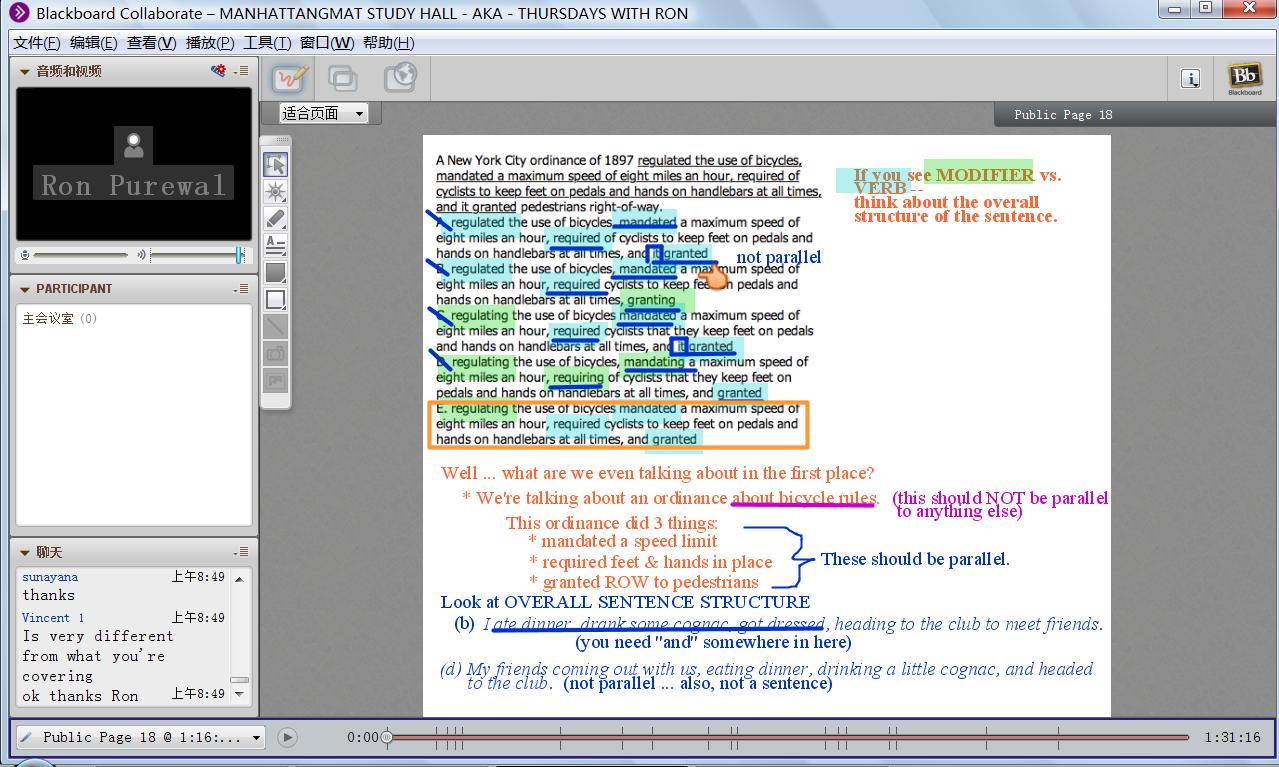Image resolution: width=1279 pixels, height=767 pixels.
Task: Open the 文件(F) menu
Action: (x=37, y=43)
